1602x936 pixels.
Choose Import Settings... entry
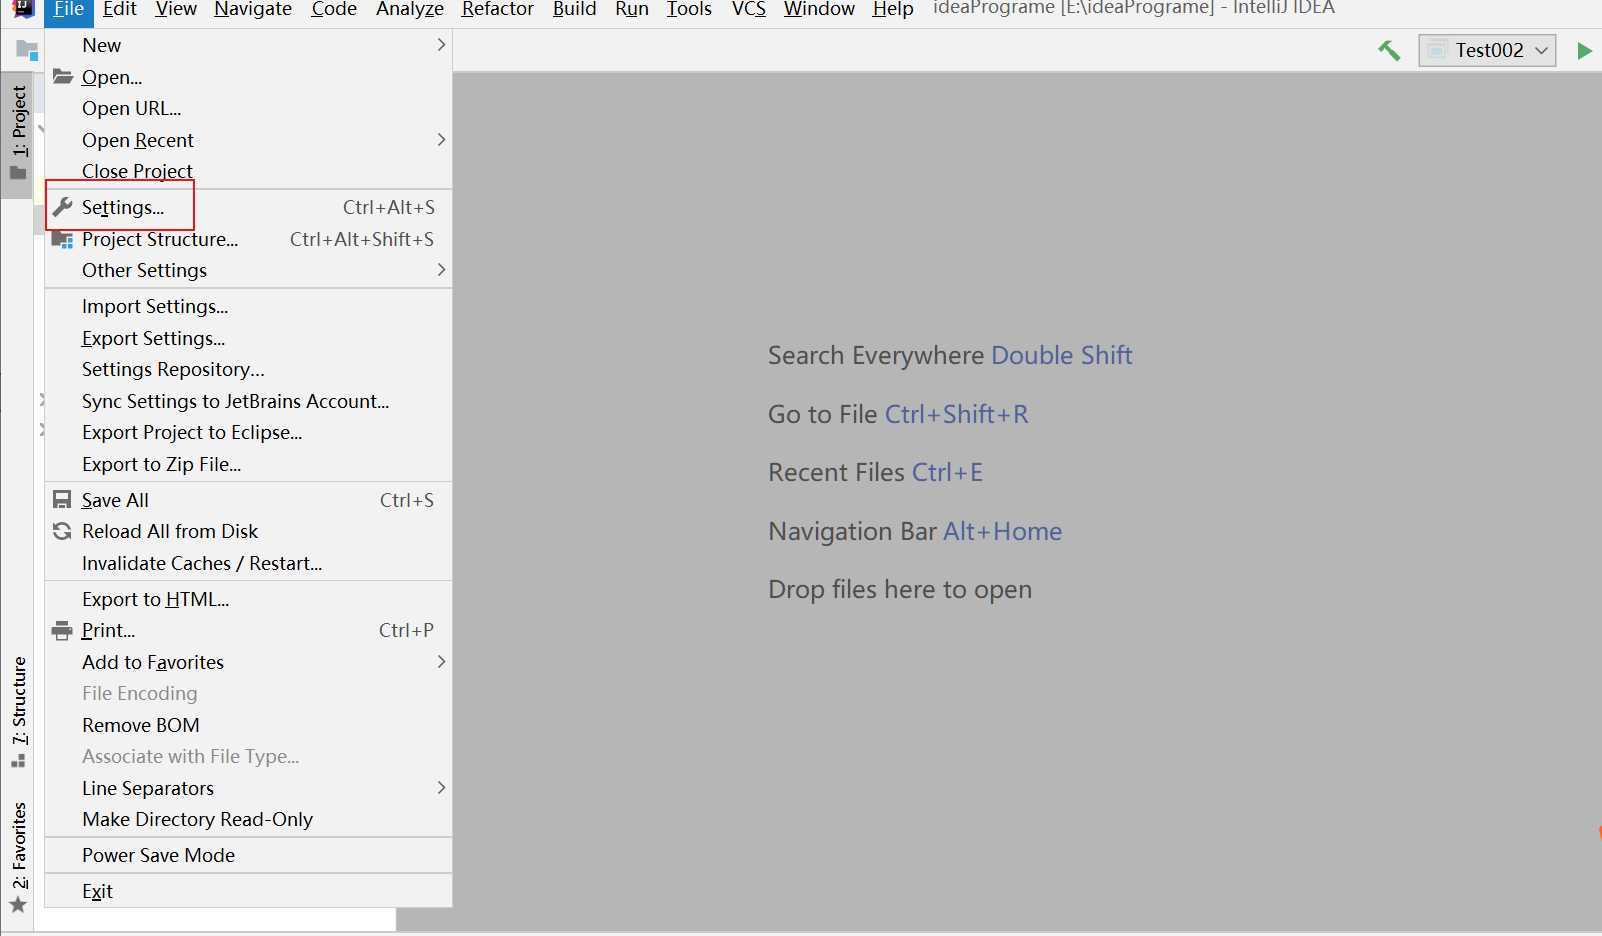click(x=248, y=306)
